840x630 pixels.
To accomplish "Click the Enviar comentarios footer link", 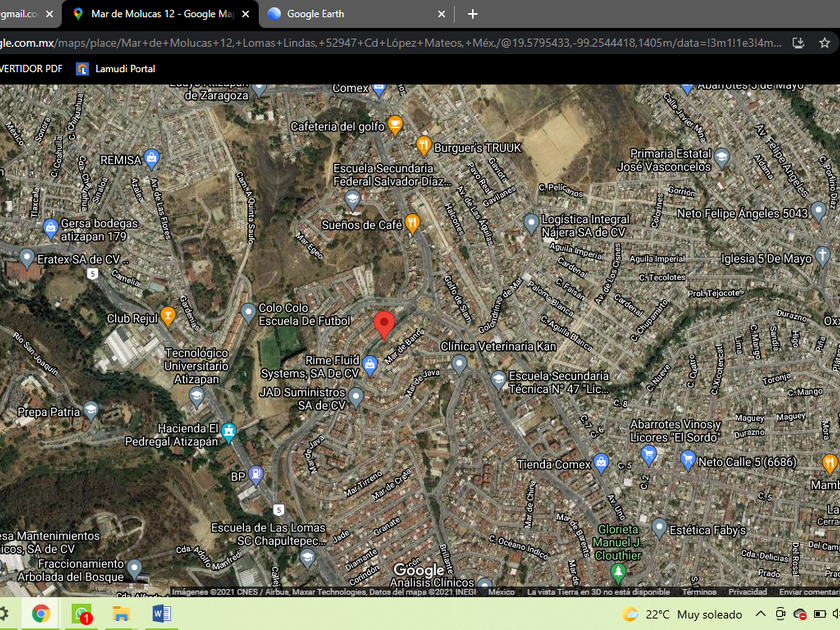I will (809, 592).
